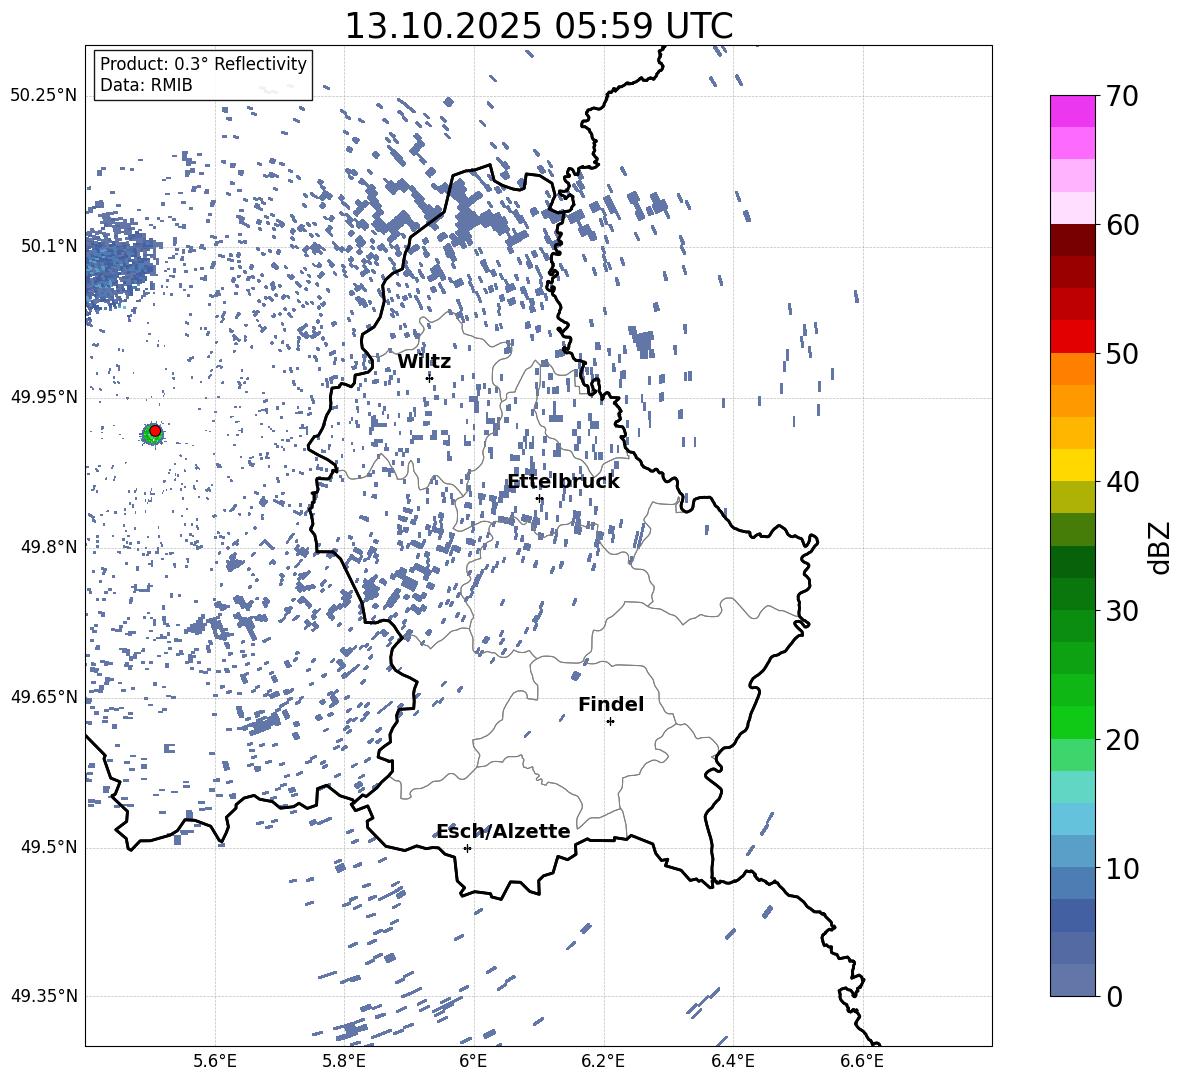
Task: Click the red radar site marker dot
Action: pos(155,431)
